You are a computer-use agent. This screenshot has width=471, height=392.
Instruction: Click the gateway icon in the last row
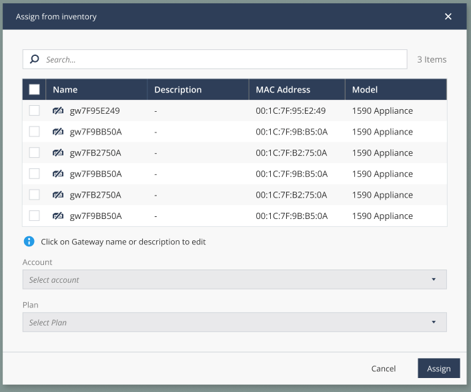click(58, 216)
